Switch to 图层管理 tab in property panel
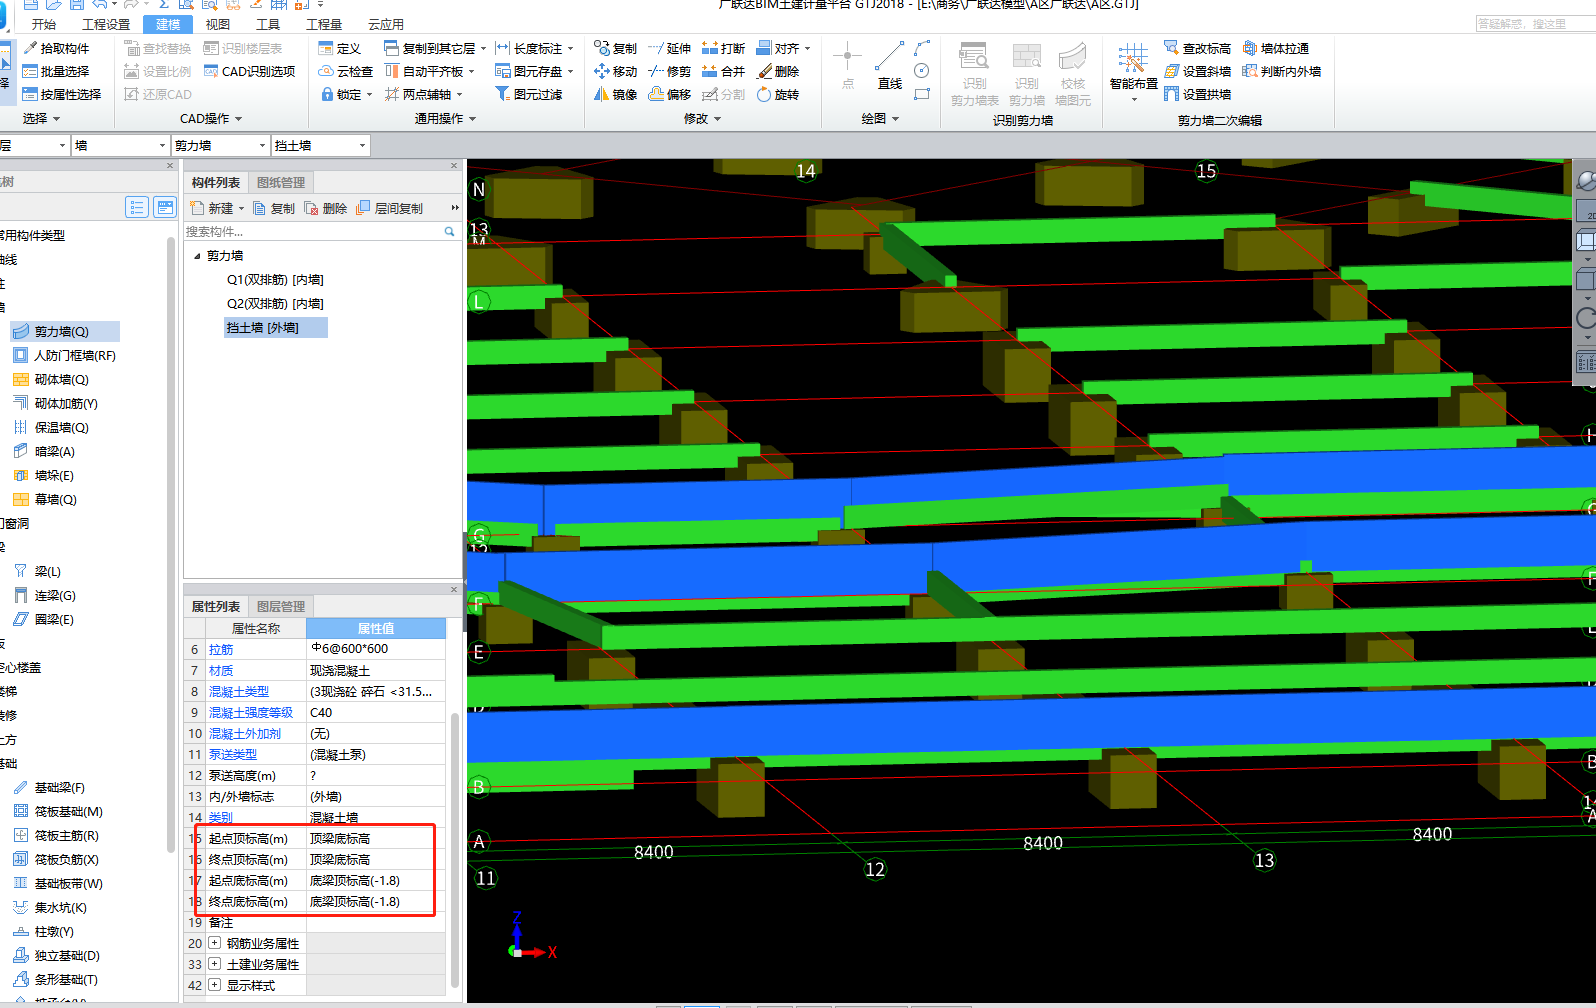This screenshot has width=1596, height=1008. pos(281,606)
